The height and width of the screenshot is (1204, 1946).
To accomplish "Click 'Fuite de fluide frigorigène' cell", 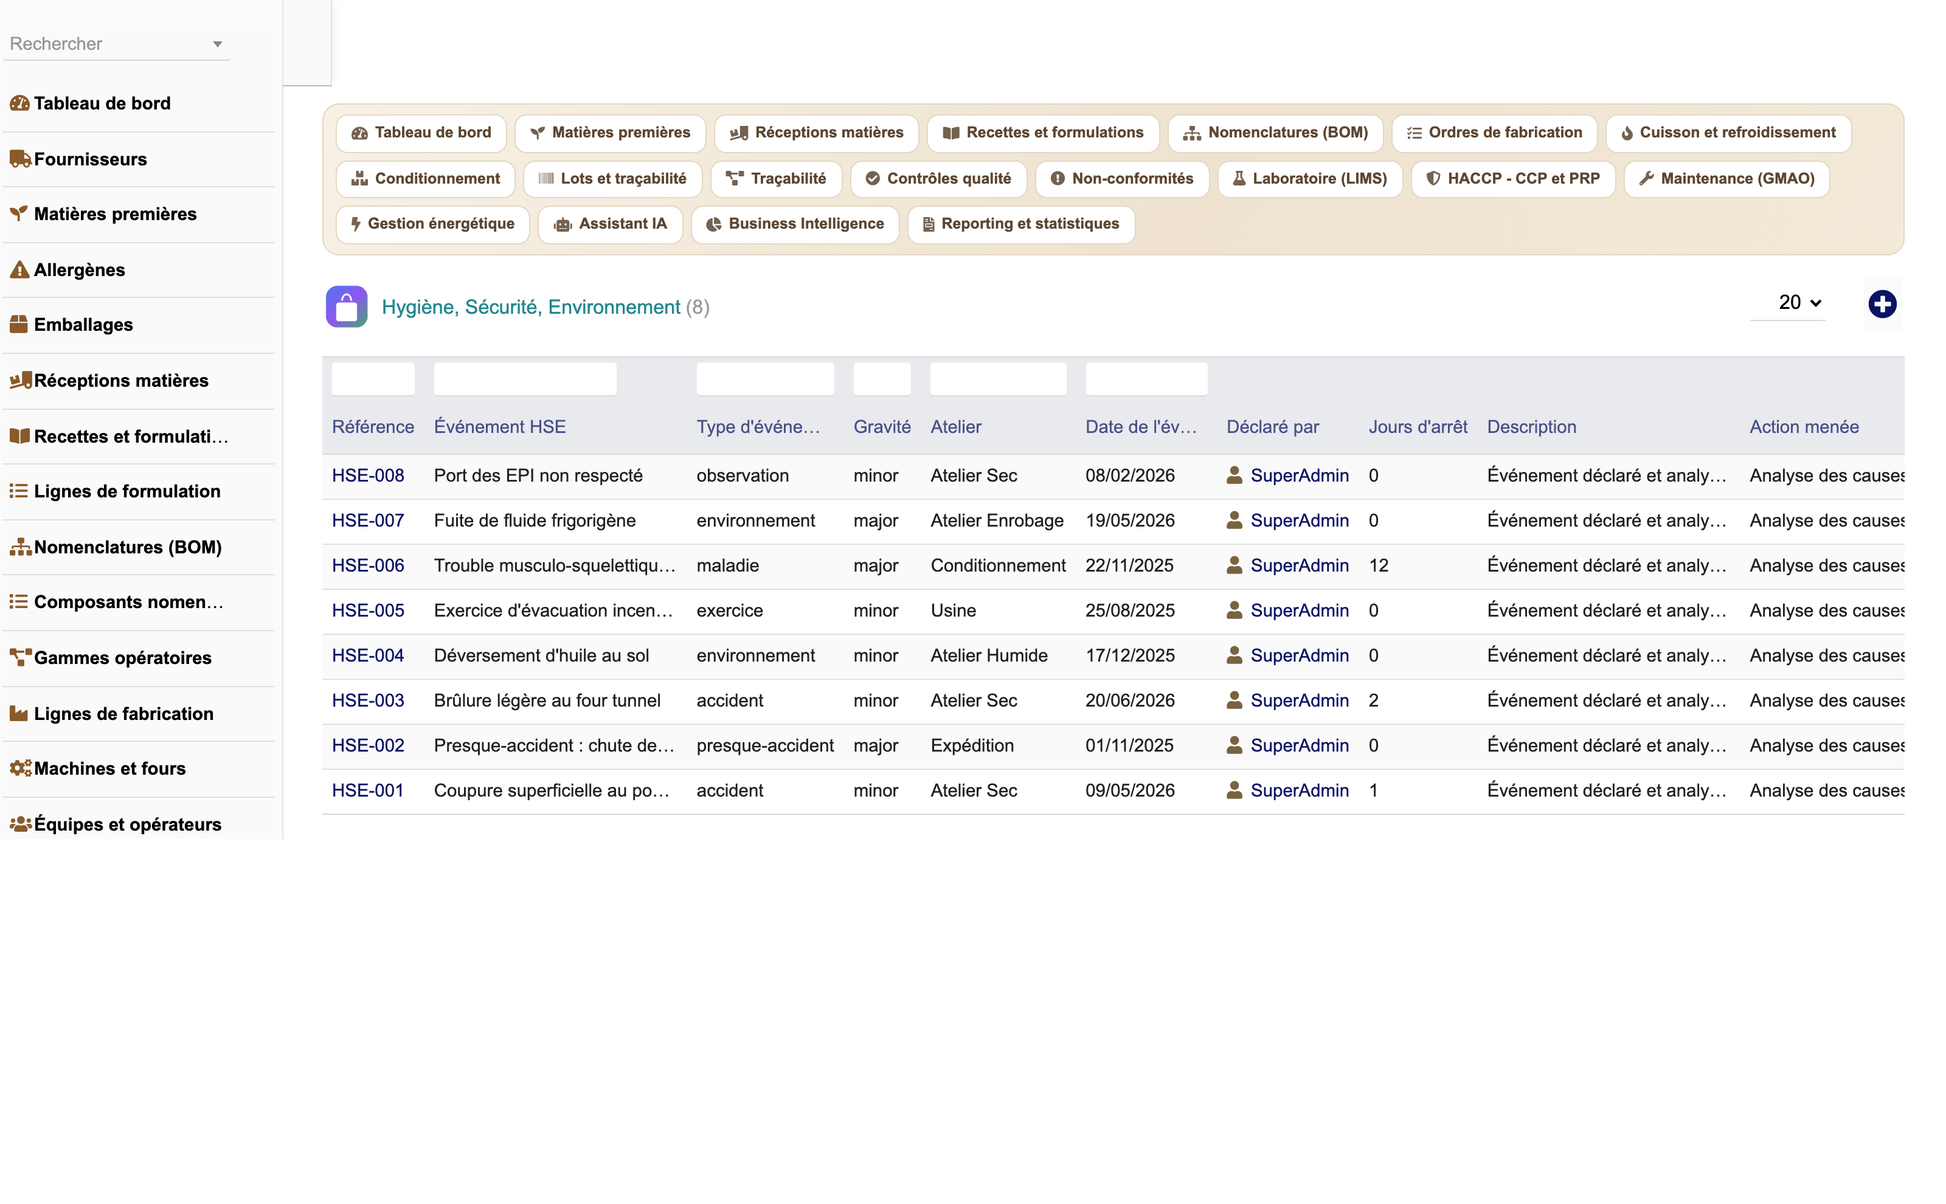I will pos(535,520).
